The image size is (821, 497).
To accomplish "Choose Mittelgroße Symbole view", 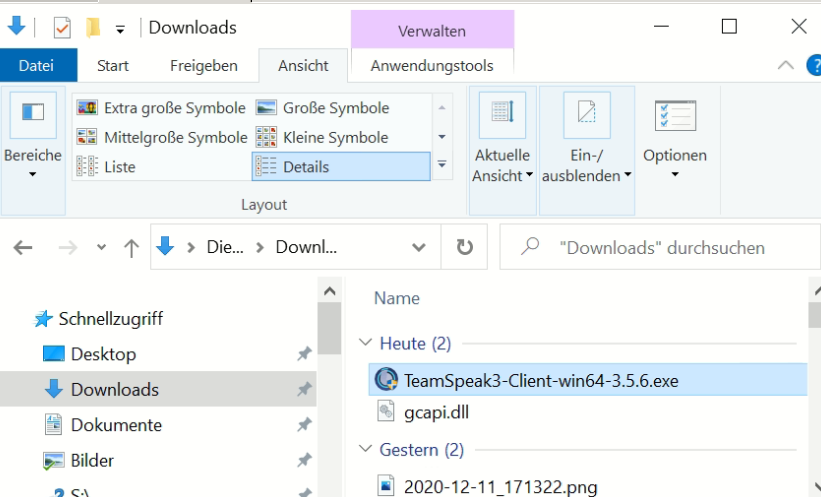I will pos(162,137).
